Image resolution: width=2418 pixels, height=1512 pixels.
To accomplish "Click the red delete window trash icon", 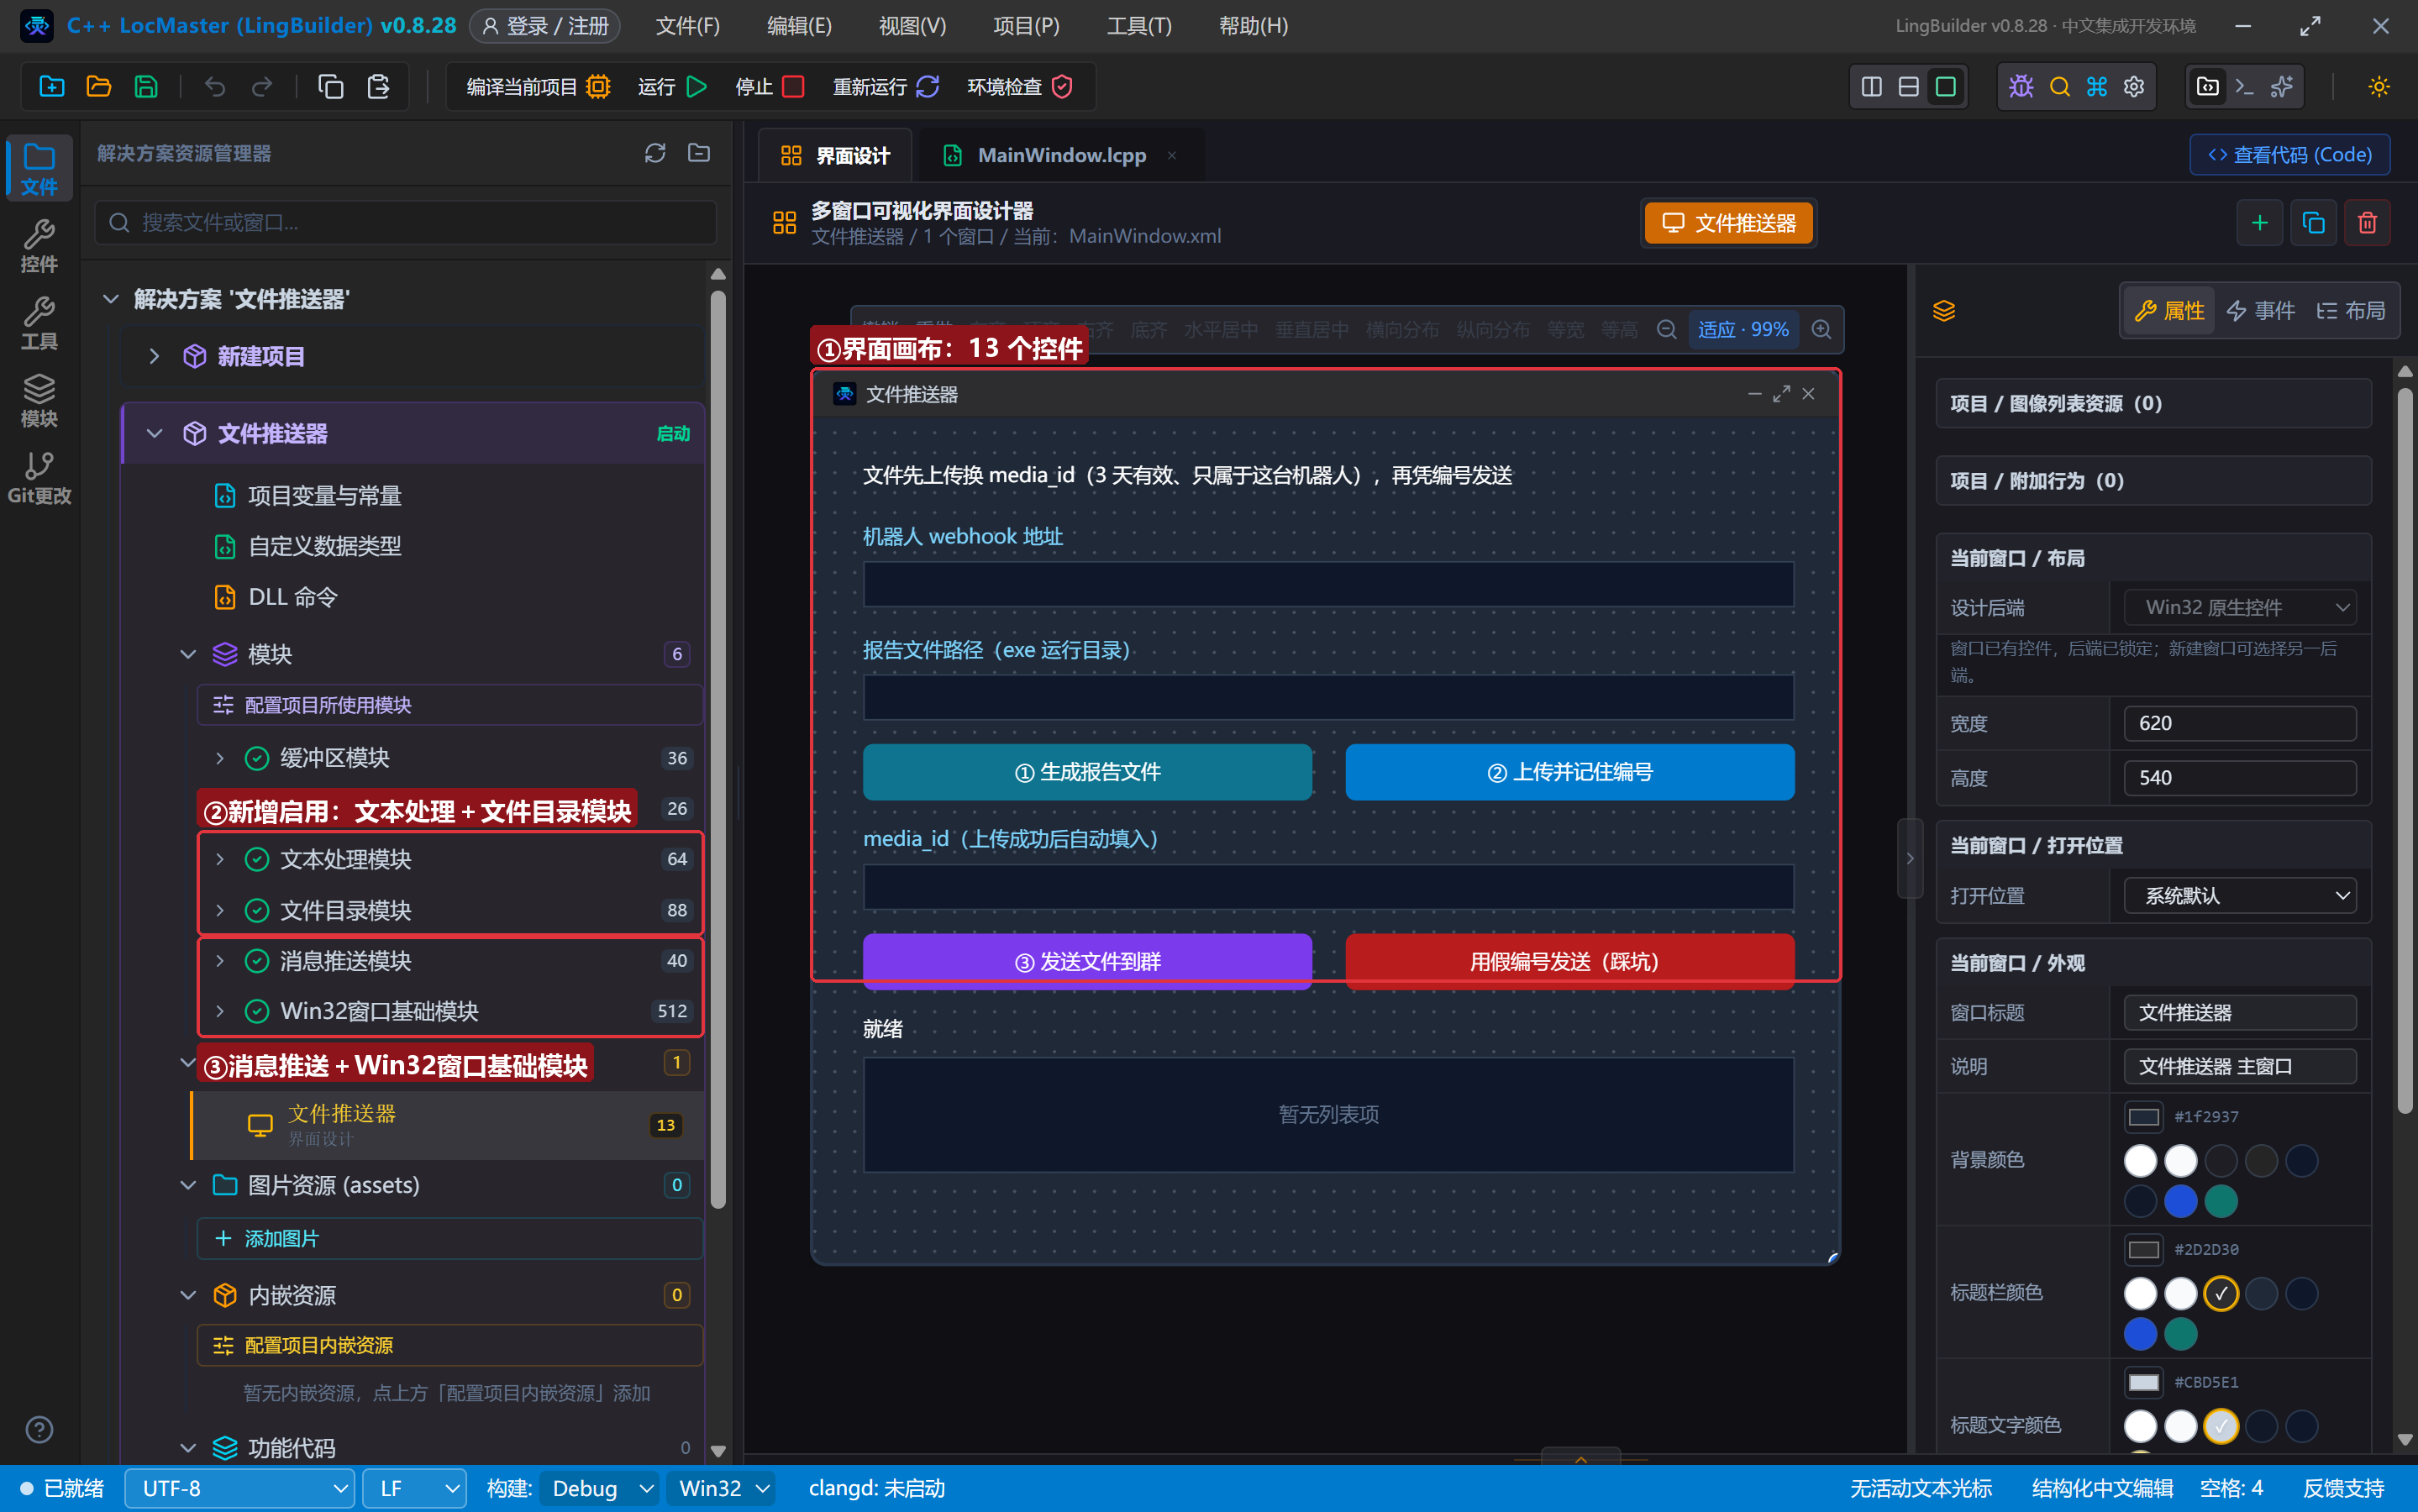I will 2367,222.
